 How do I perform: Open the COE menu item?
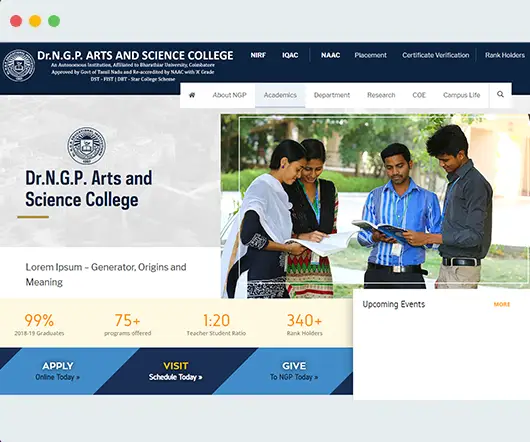(419, 95)
